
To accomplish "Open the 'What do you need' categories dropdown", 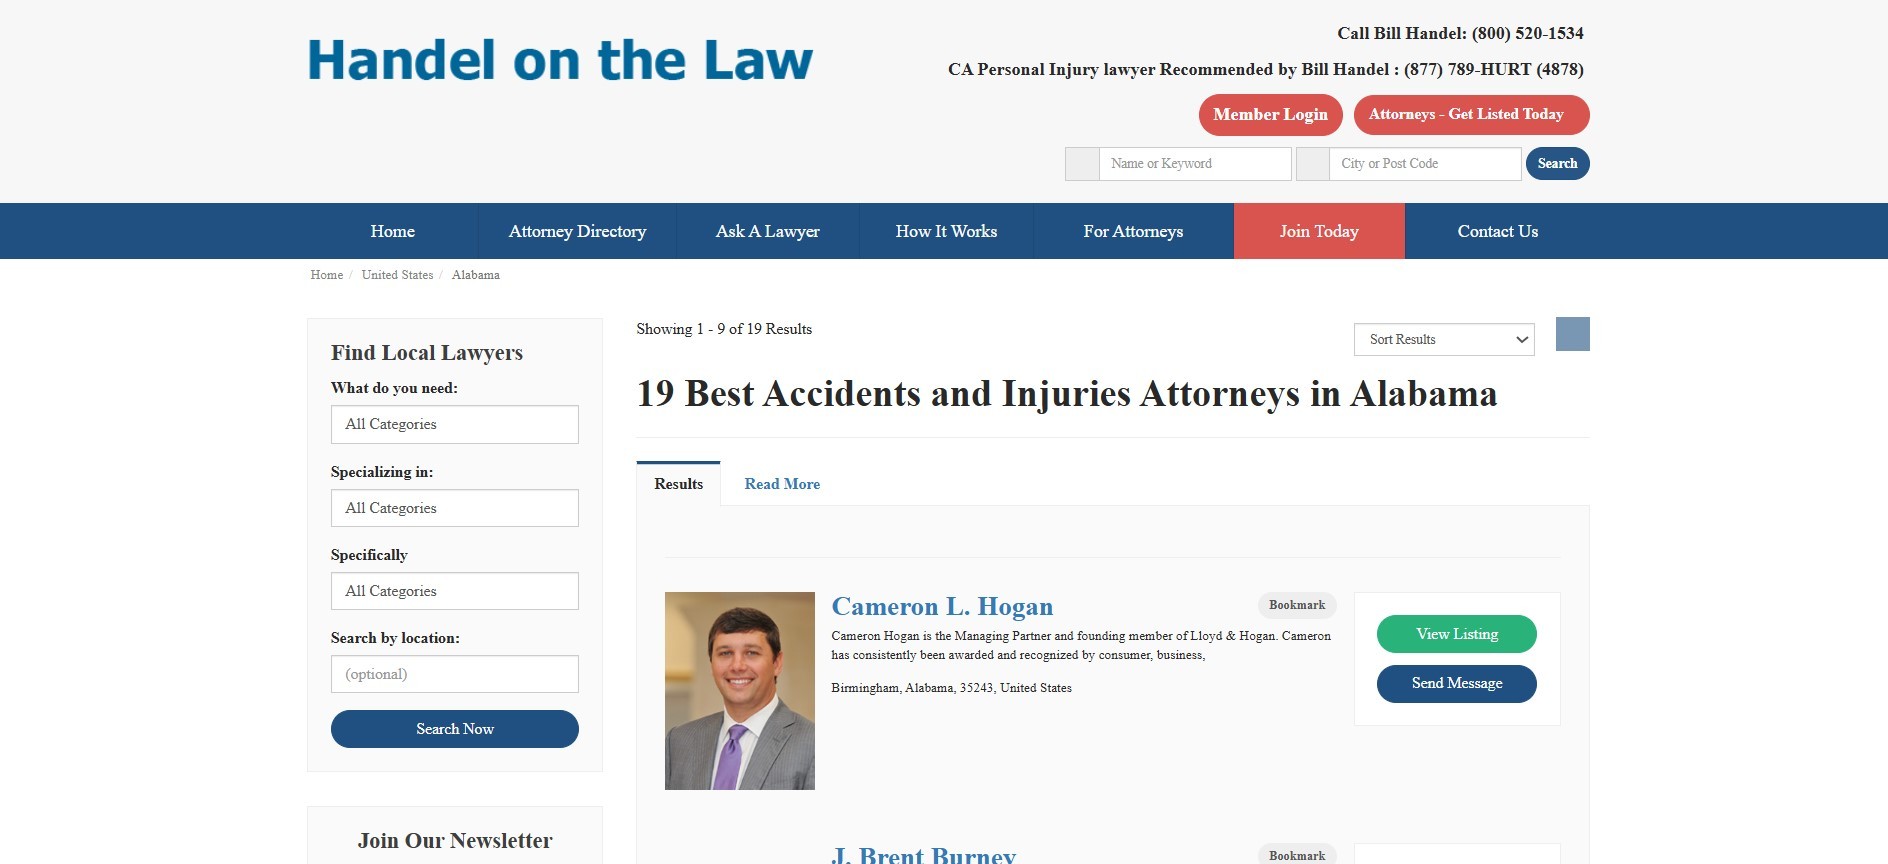I will pyautogui.click(x=455, y=424).
